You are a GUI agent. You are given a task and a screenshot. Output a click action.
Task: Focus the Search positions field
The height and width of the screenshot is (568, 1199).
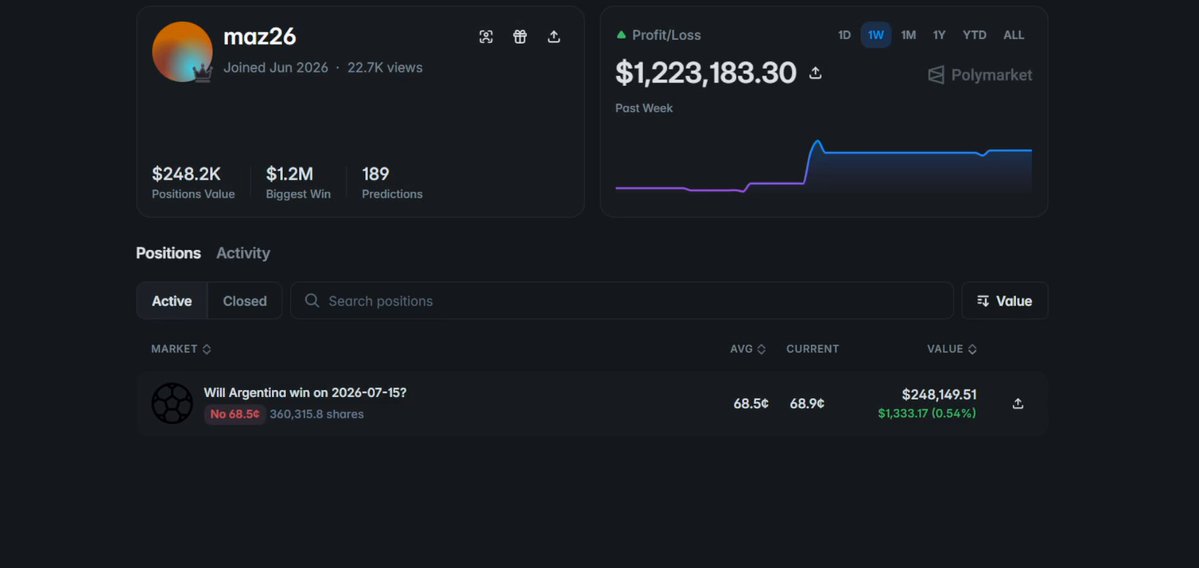tap(622, 300)
